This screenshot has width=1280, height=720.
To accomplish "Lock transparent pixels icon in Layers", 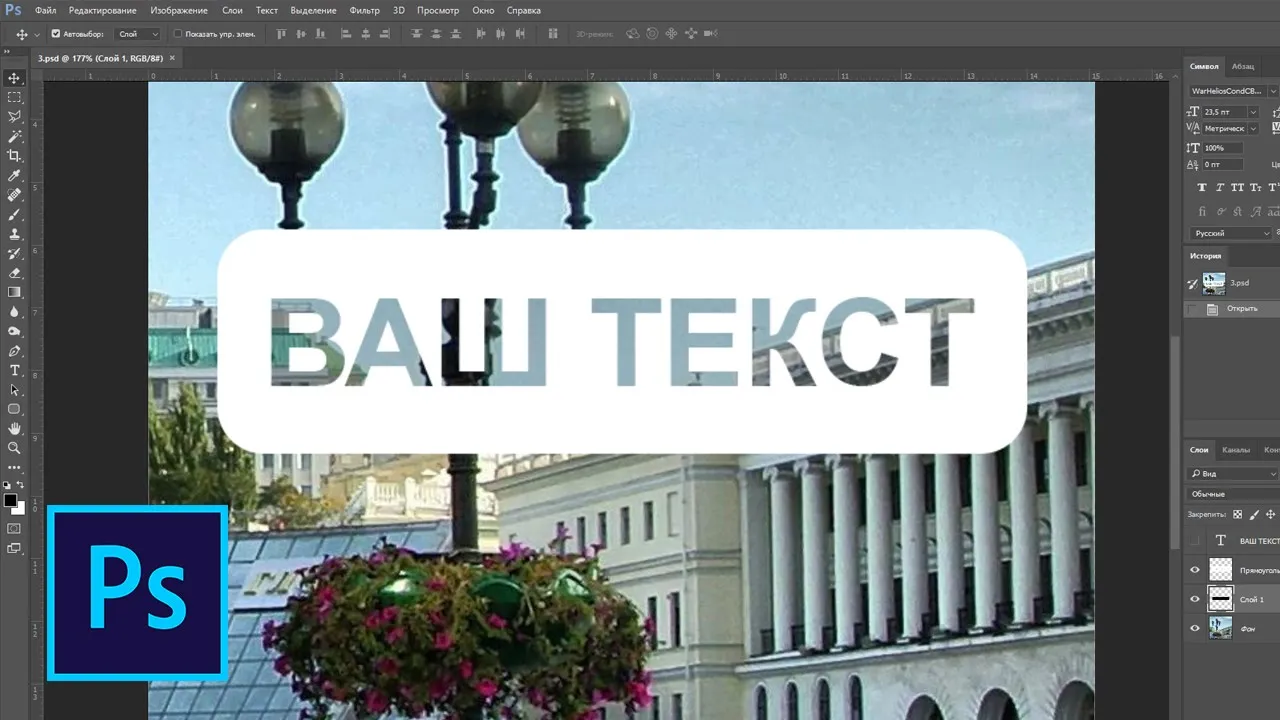I will (x=1237, y=514).
